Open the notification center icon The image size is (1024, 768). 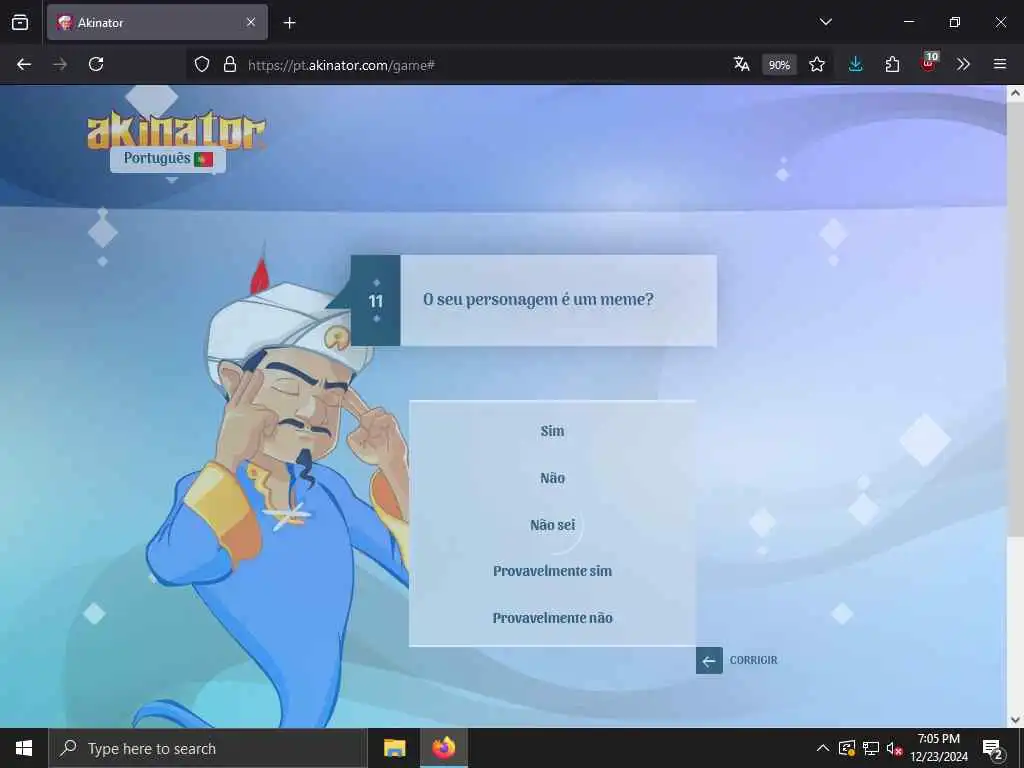[x=993, y=748]
